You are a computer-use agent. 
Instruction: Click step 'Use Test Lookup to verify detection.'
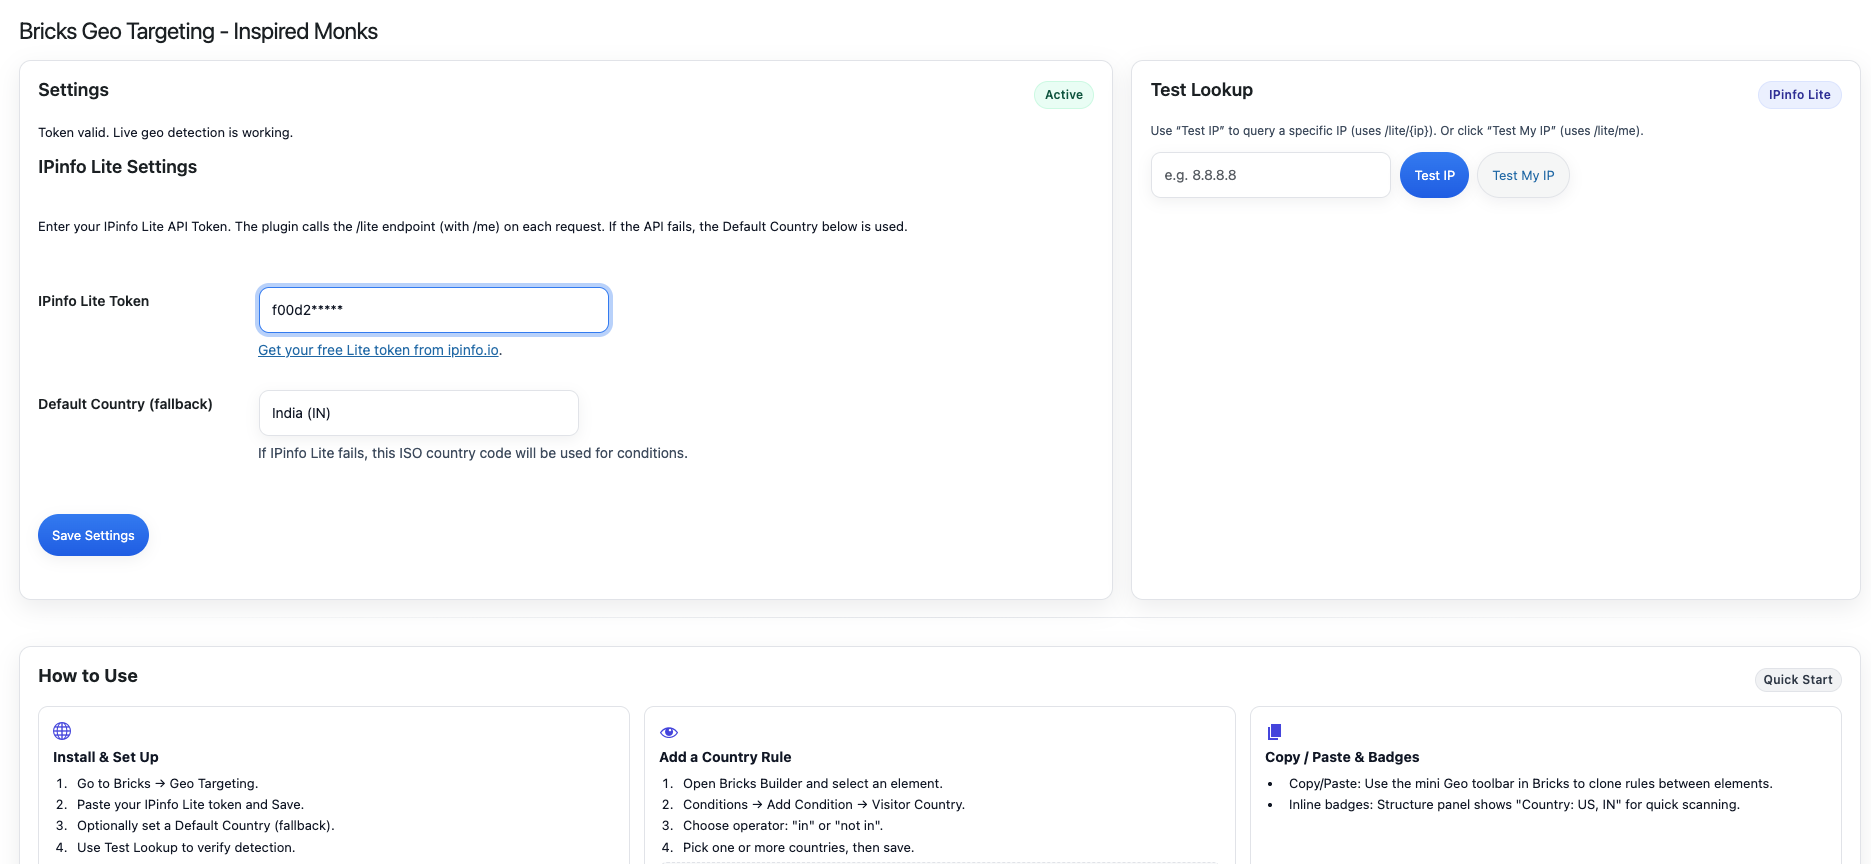186,848
